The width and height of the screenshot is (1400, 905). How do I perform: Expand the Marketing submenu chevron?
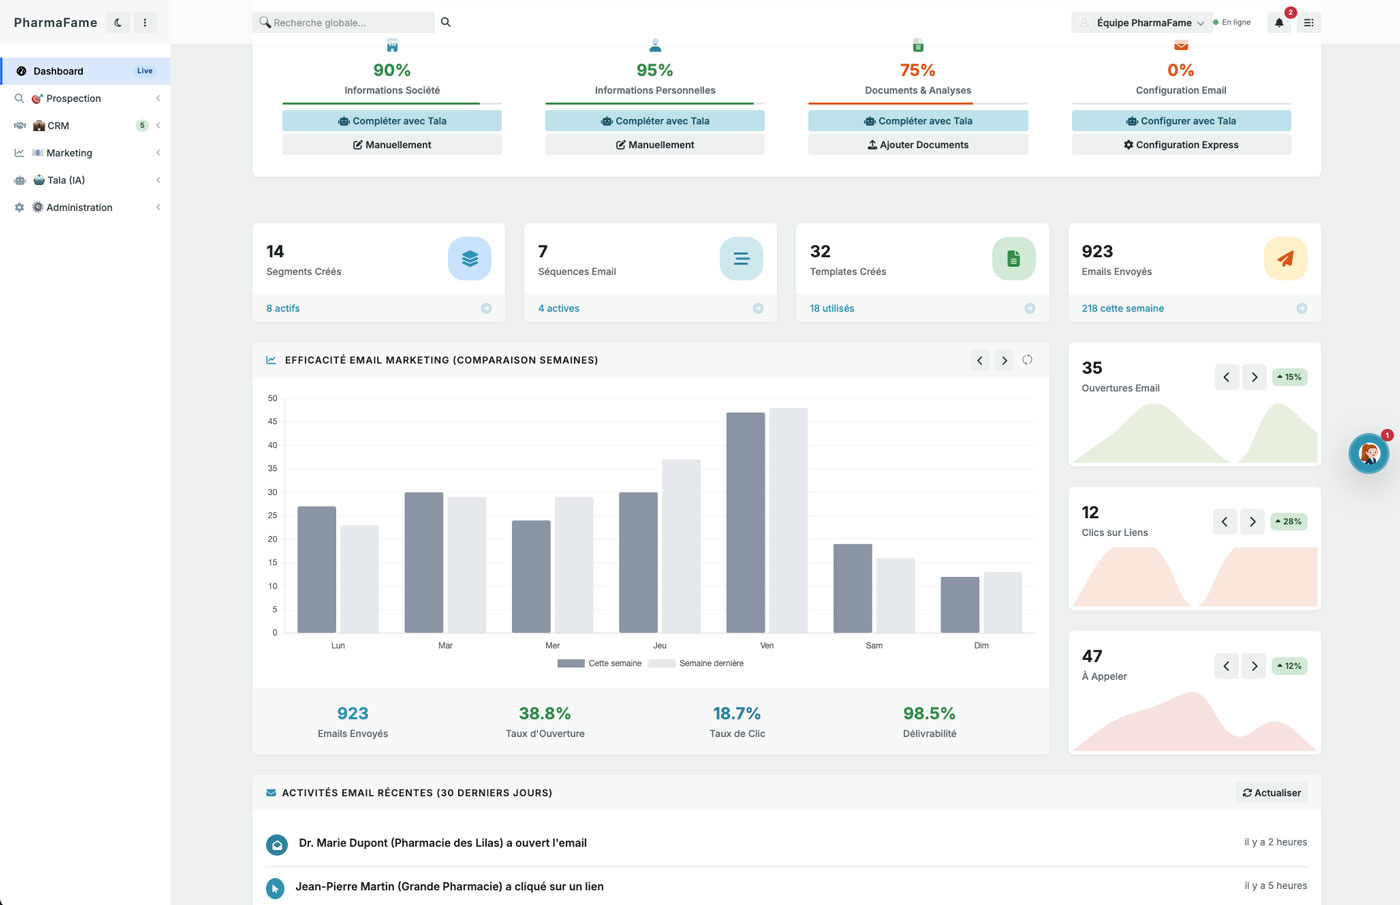point(158,153)
